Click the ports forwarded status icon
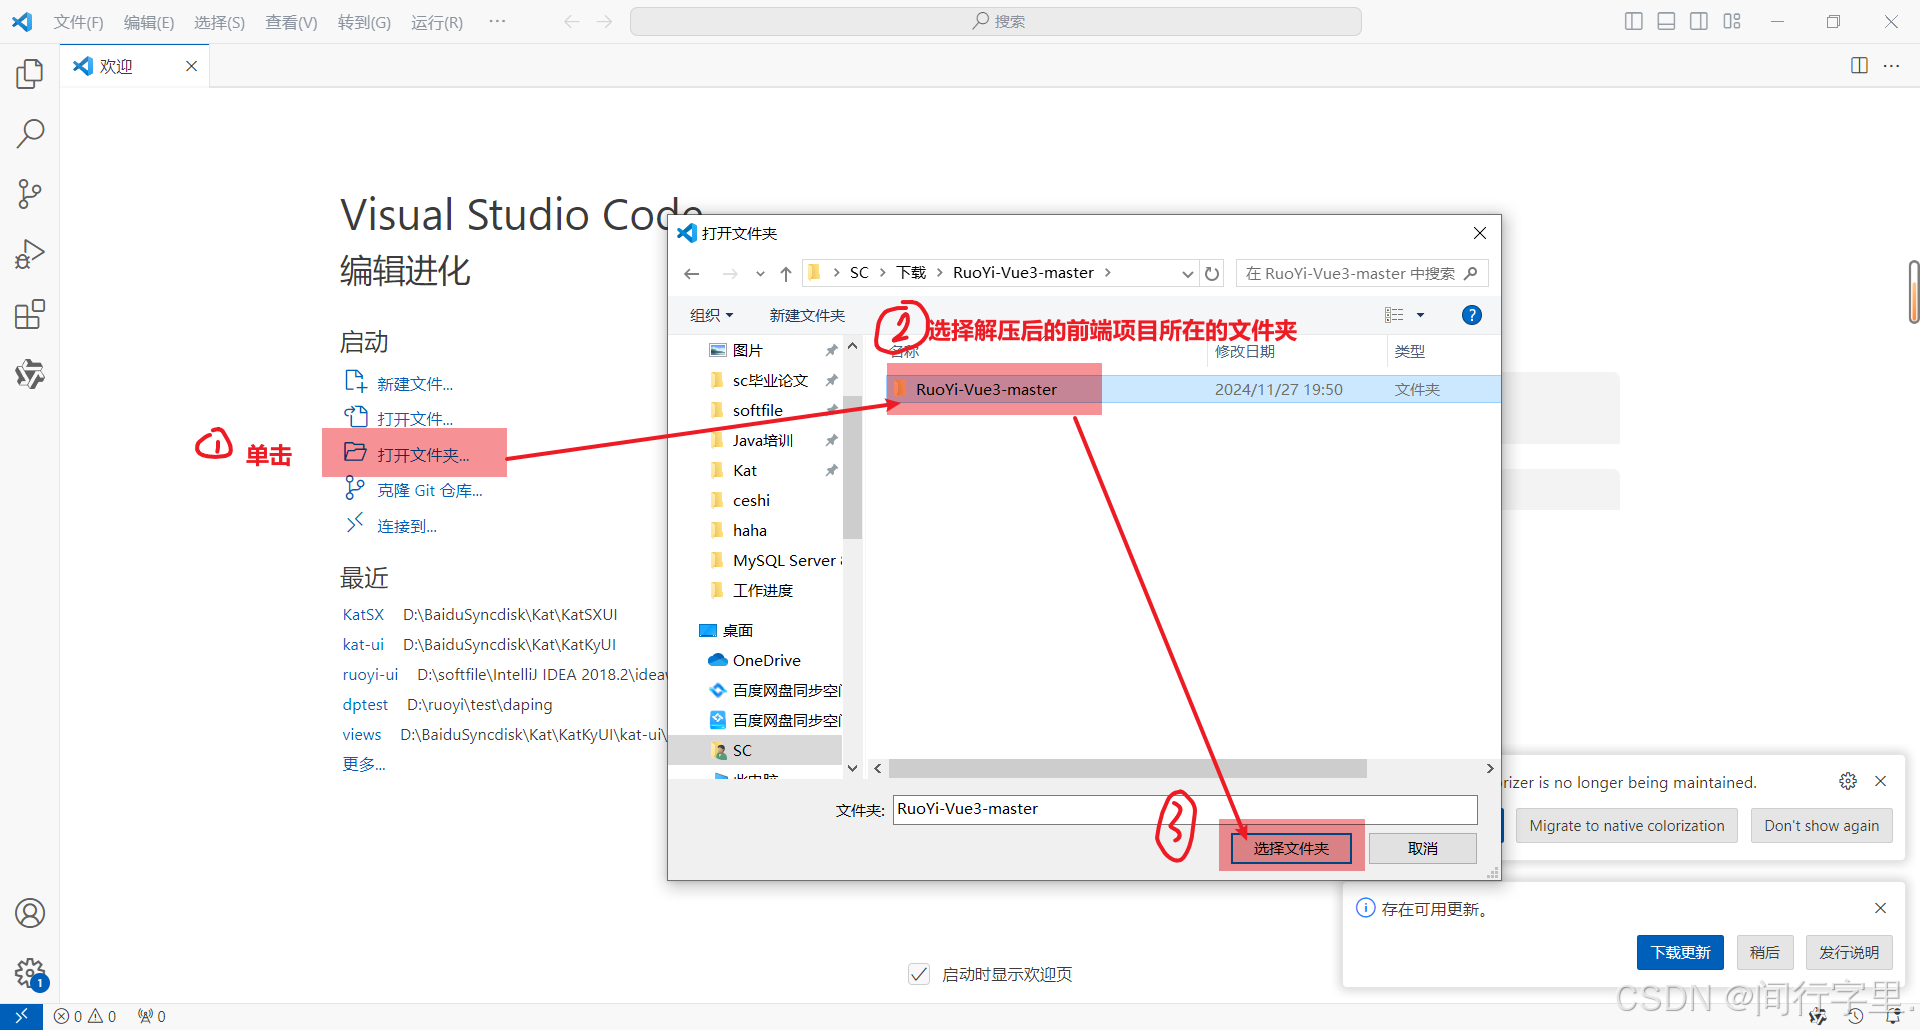Image resolution: width=1920 pixels, height=1030 pixels. coord(152,1016)
